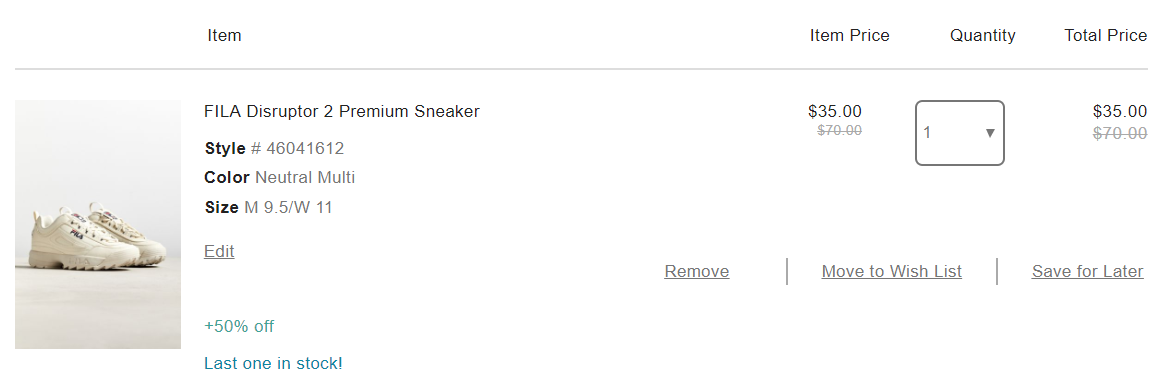Click the Total Price column header

coord(1106,35)
